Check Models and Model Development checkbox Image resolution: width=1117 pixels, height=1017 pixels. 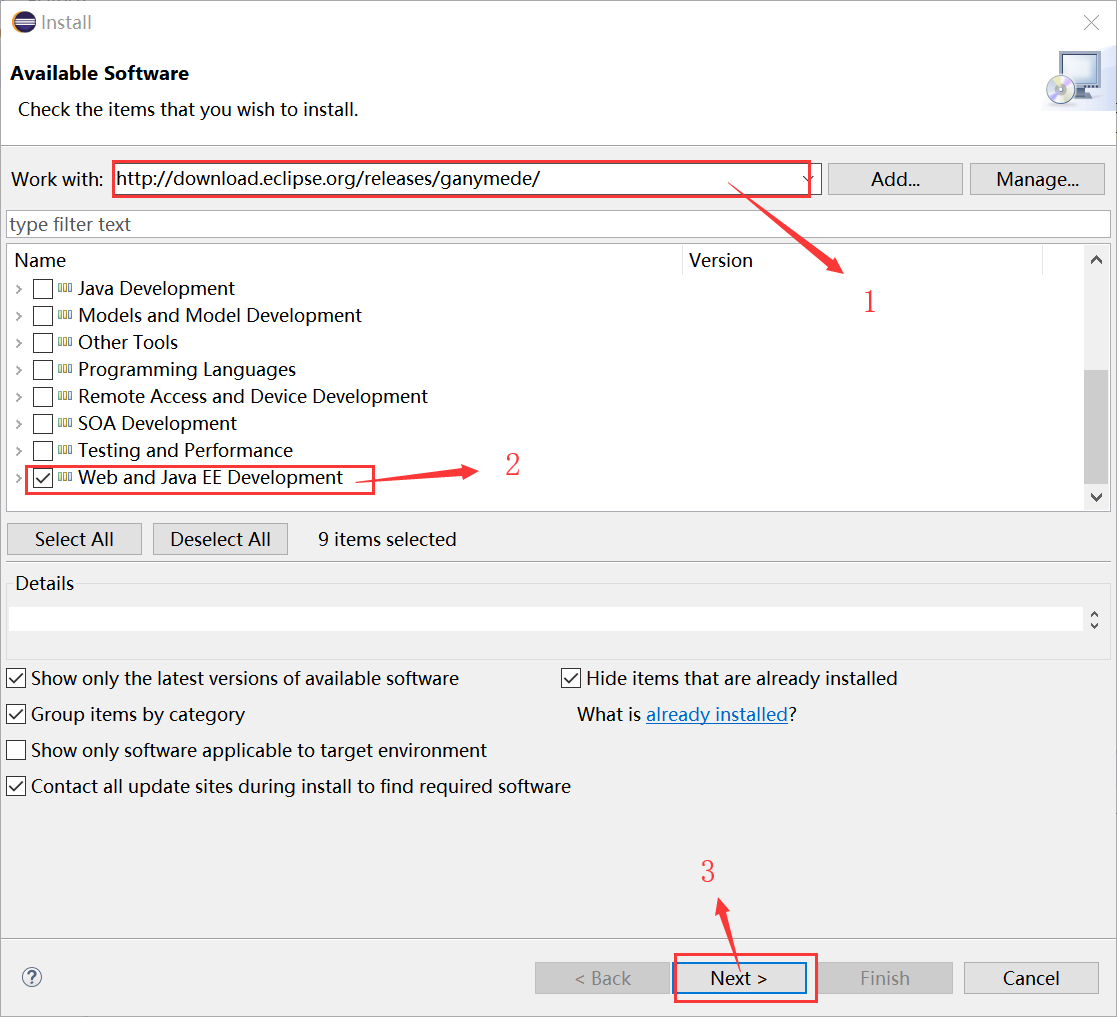43,315
